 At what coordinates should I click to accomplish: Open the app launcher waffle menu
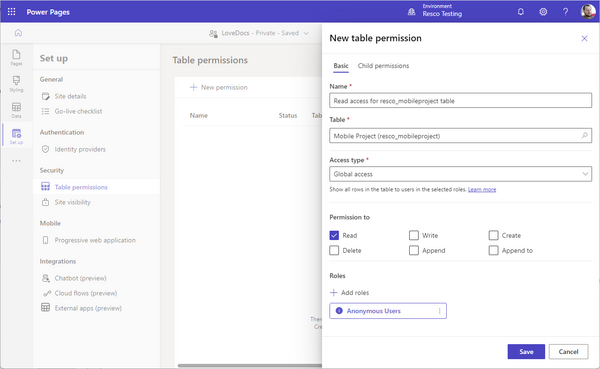(x=11, y=12)
